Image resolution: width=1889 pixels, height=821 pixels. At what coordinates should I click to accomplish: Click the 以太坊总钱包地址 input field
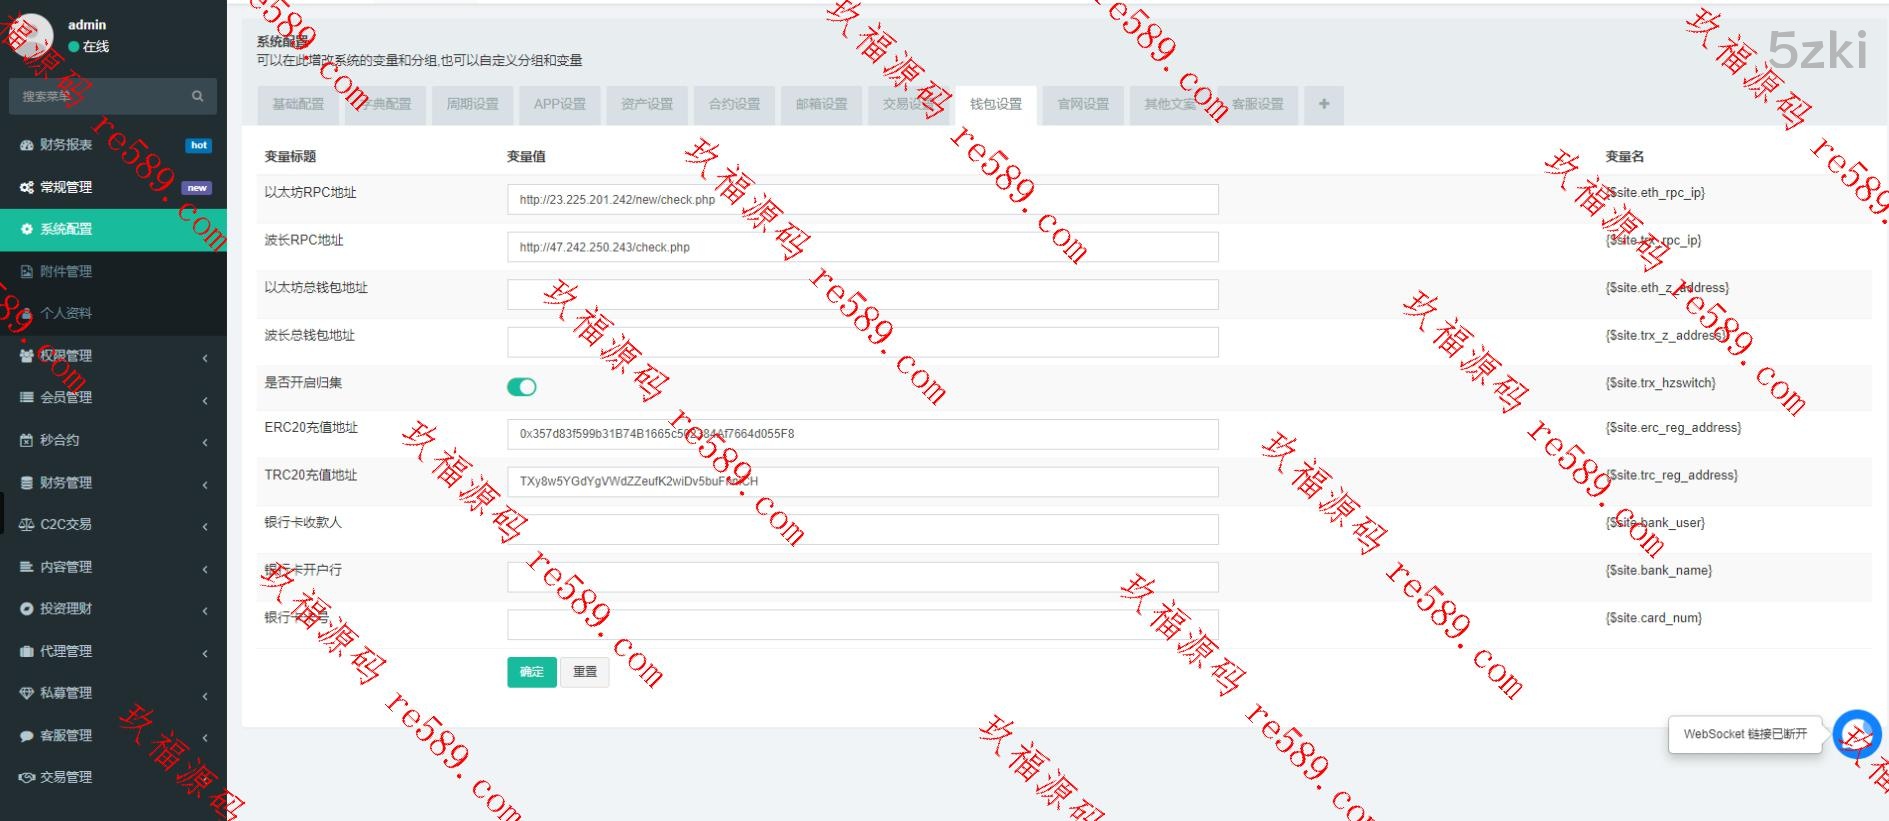tap(862, 294)
